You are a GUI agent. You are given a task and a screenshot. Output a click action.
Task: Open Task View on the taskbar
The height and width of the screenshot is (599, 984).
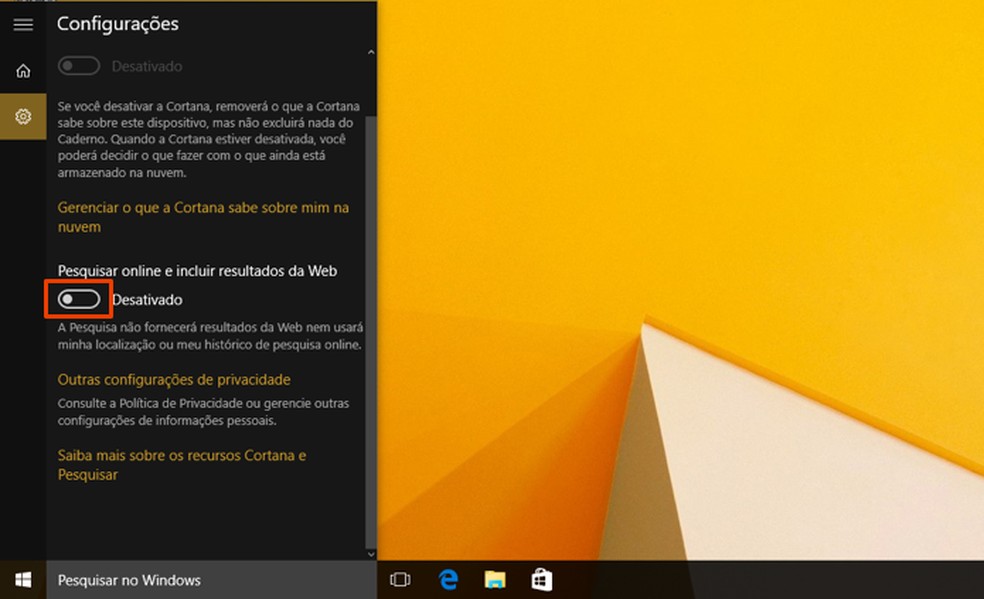(x=401, y=579)
